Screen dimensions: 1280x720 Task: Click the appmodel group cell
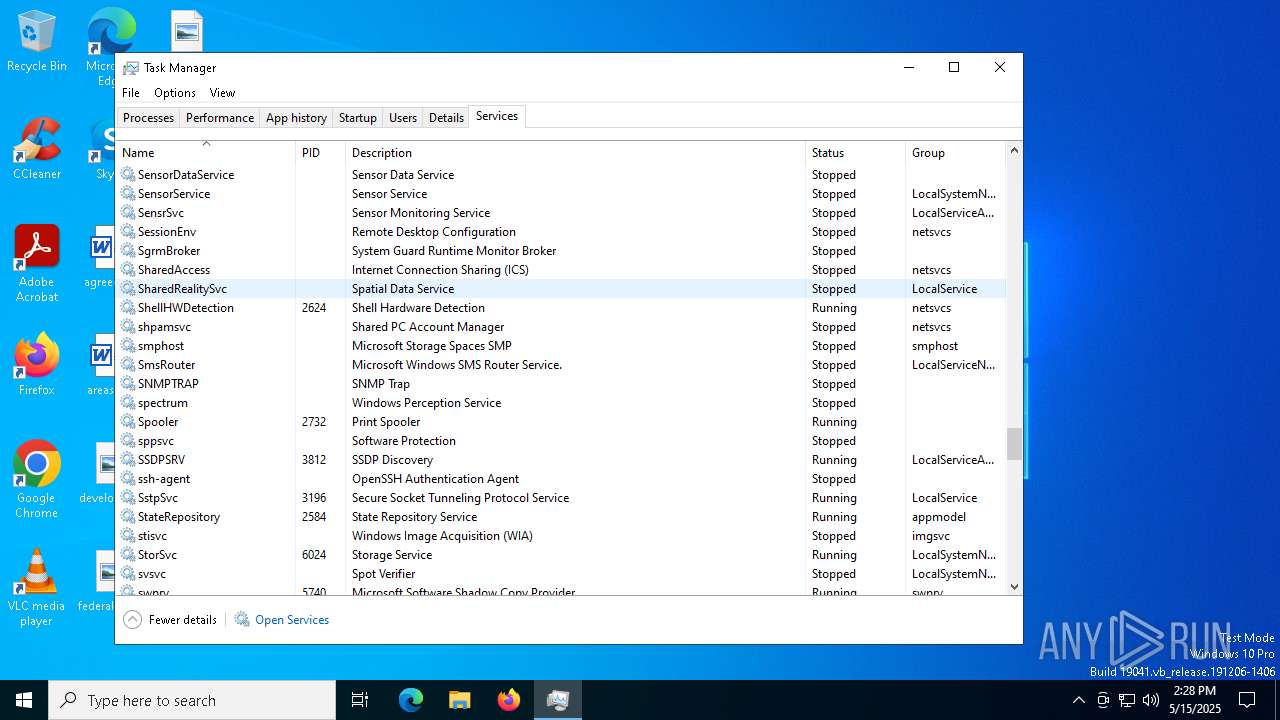point(939,516)
